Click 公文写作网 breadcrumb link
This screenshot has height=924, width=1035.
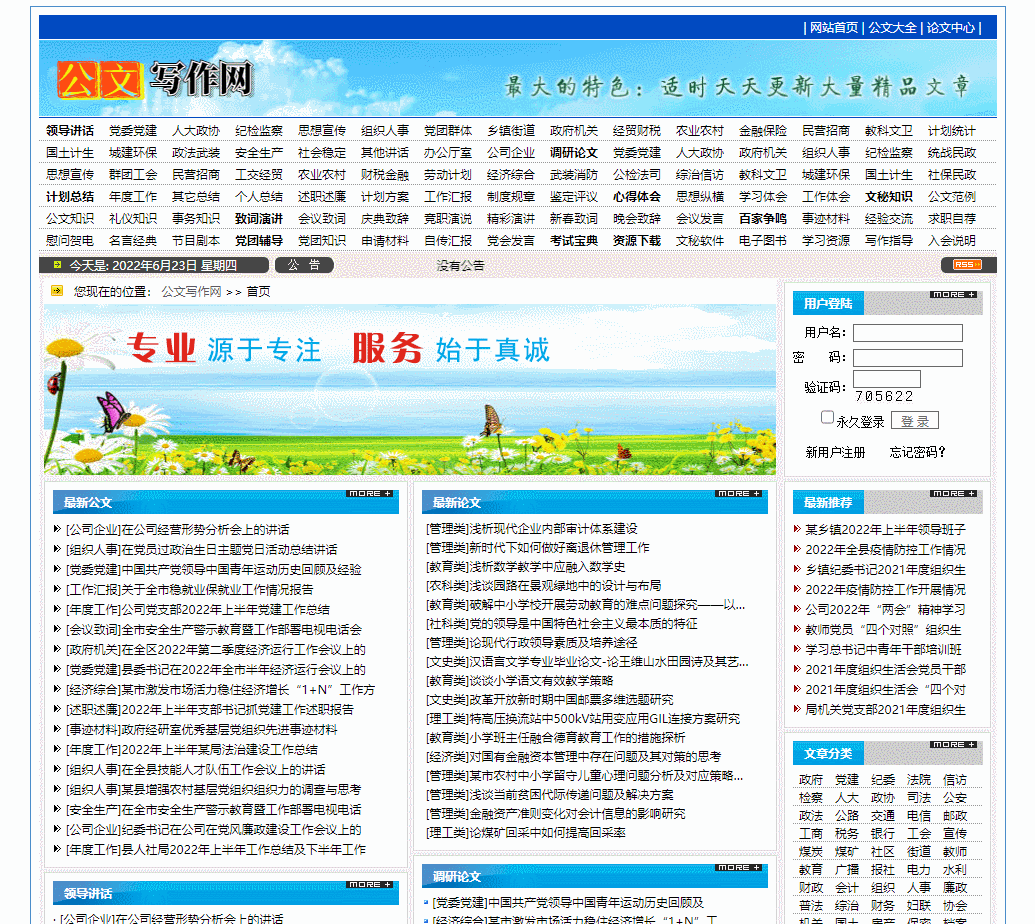click(191, 292)
